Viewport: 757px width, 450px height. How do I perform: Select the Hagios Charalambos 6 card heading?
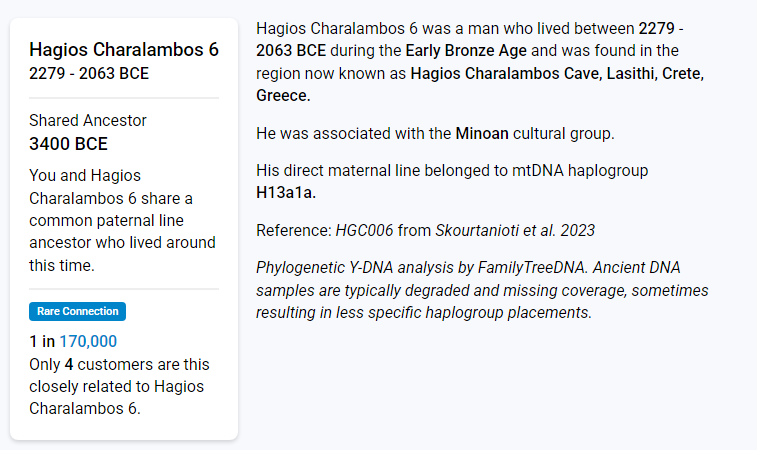[124, 49]
